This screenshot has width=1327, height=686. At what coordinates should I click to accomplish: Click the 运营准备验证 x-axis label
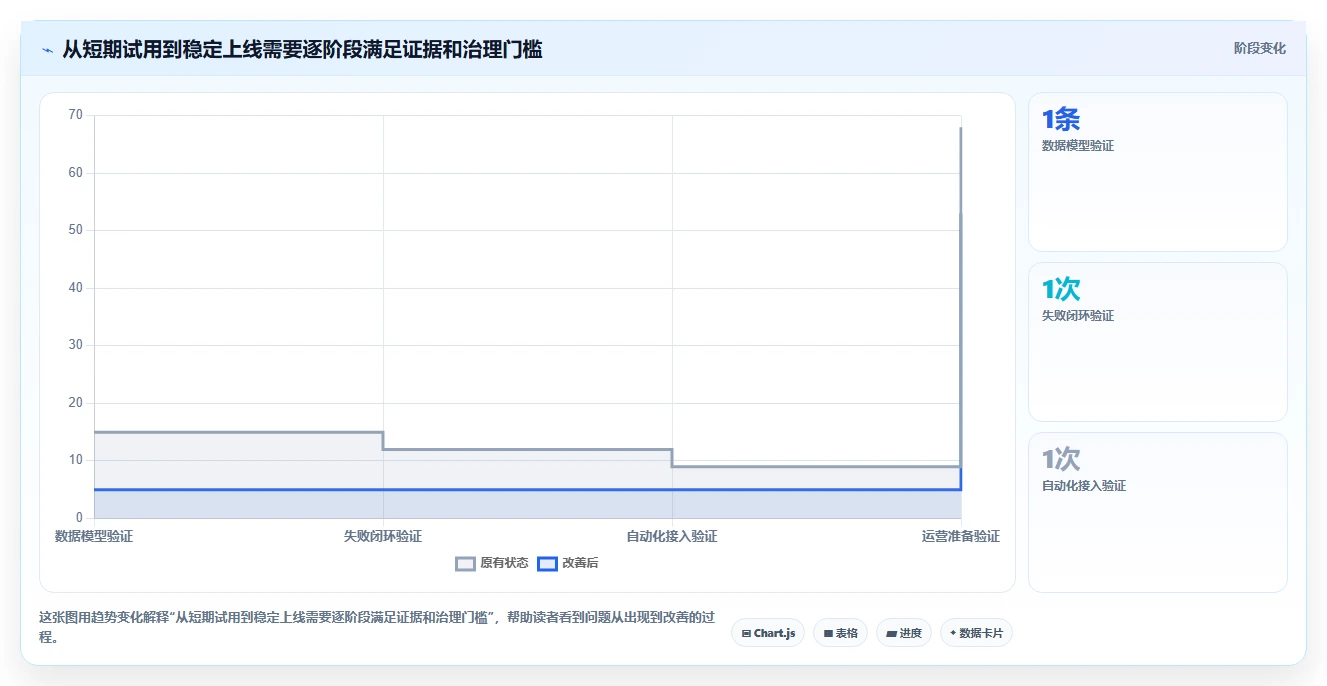click(961, 536)
